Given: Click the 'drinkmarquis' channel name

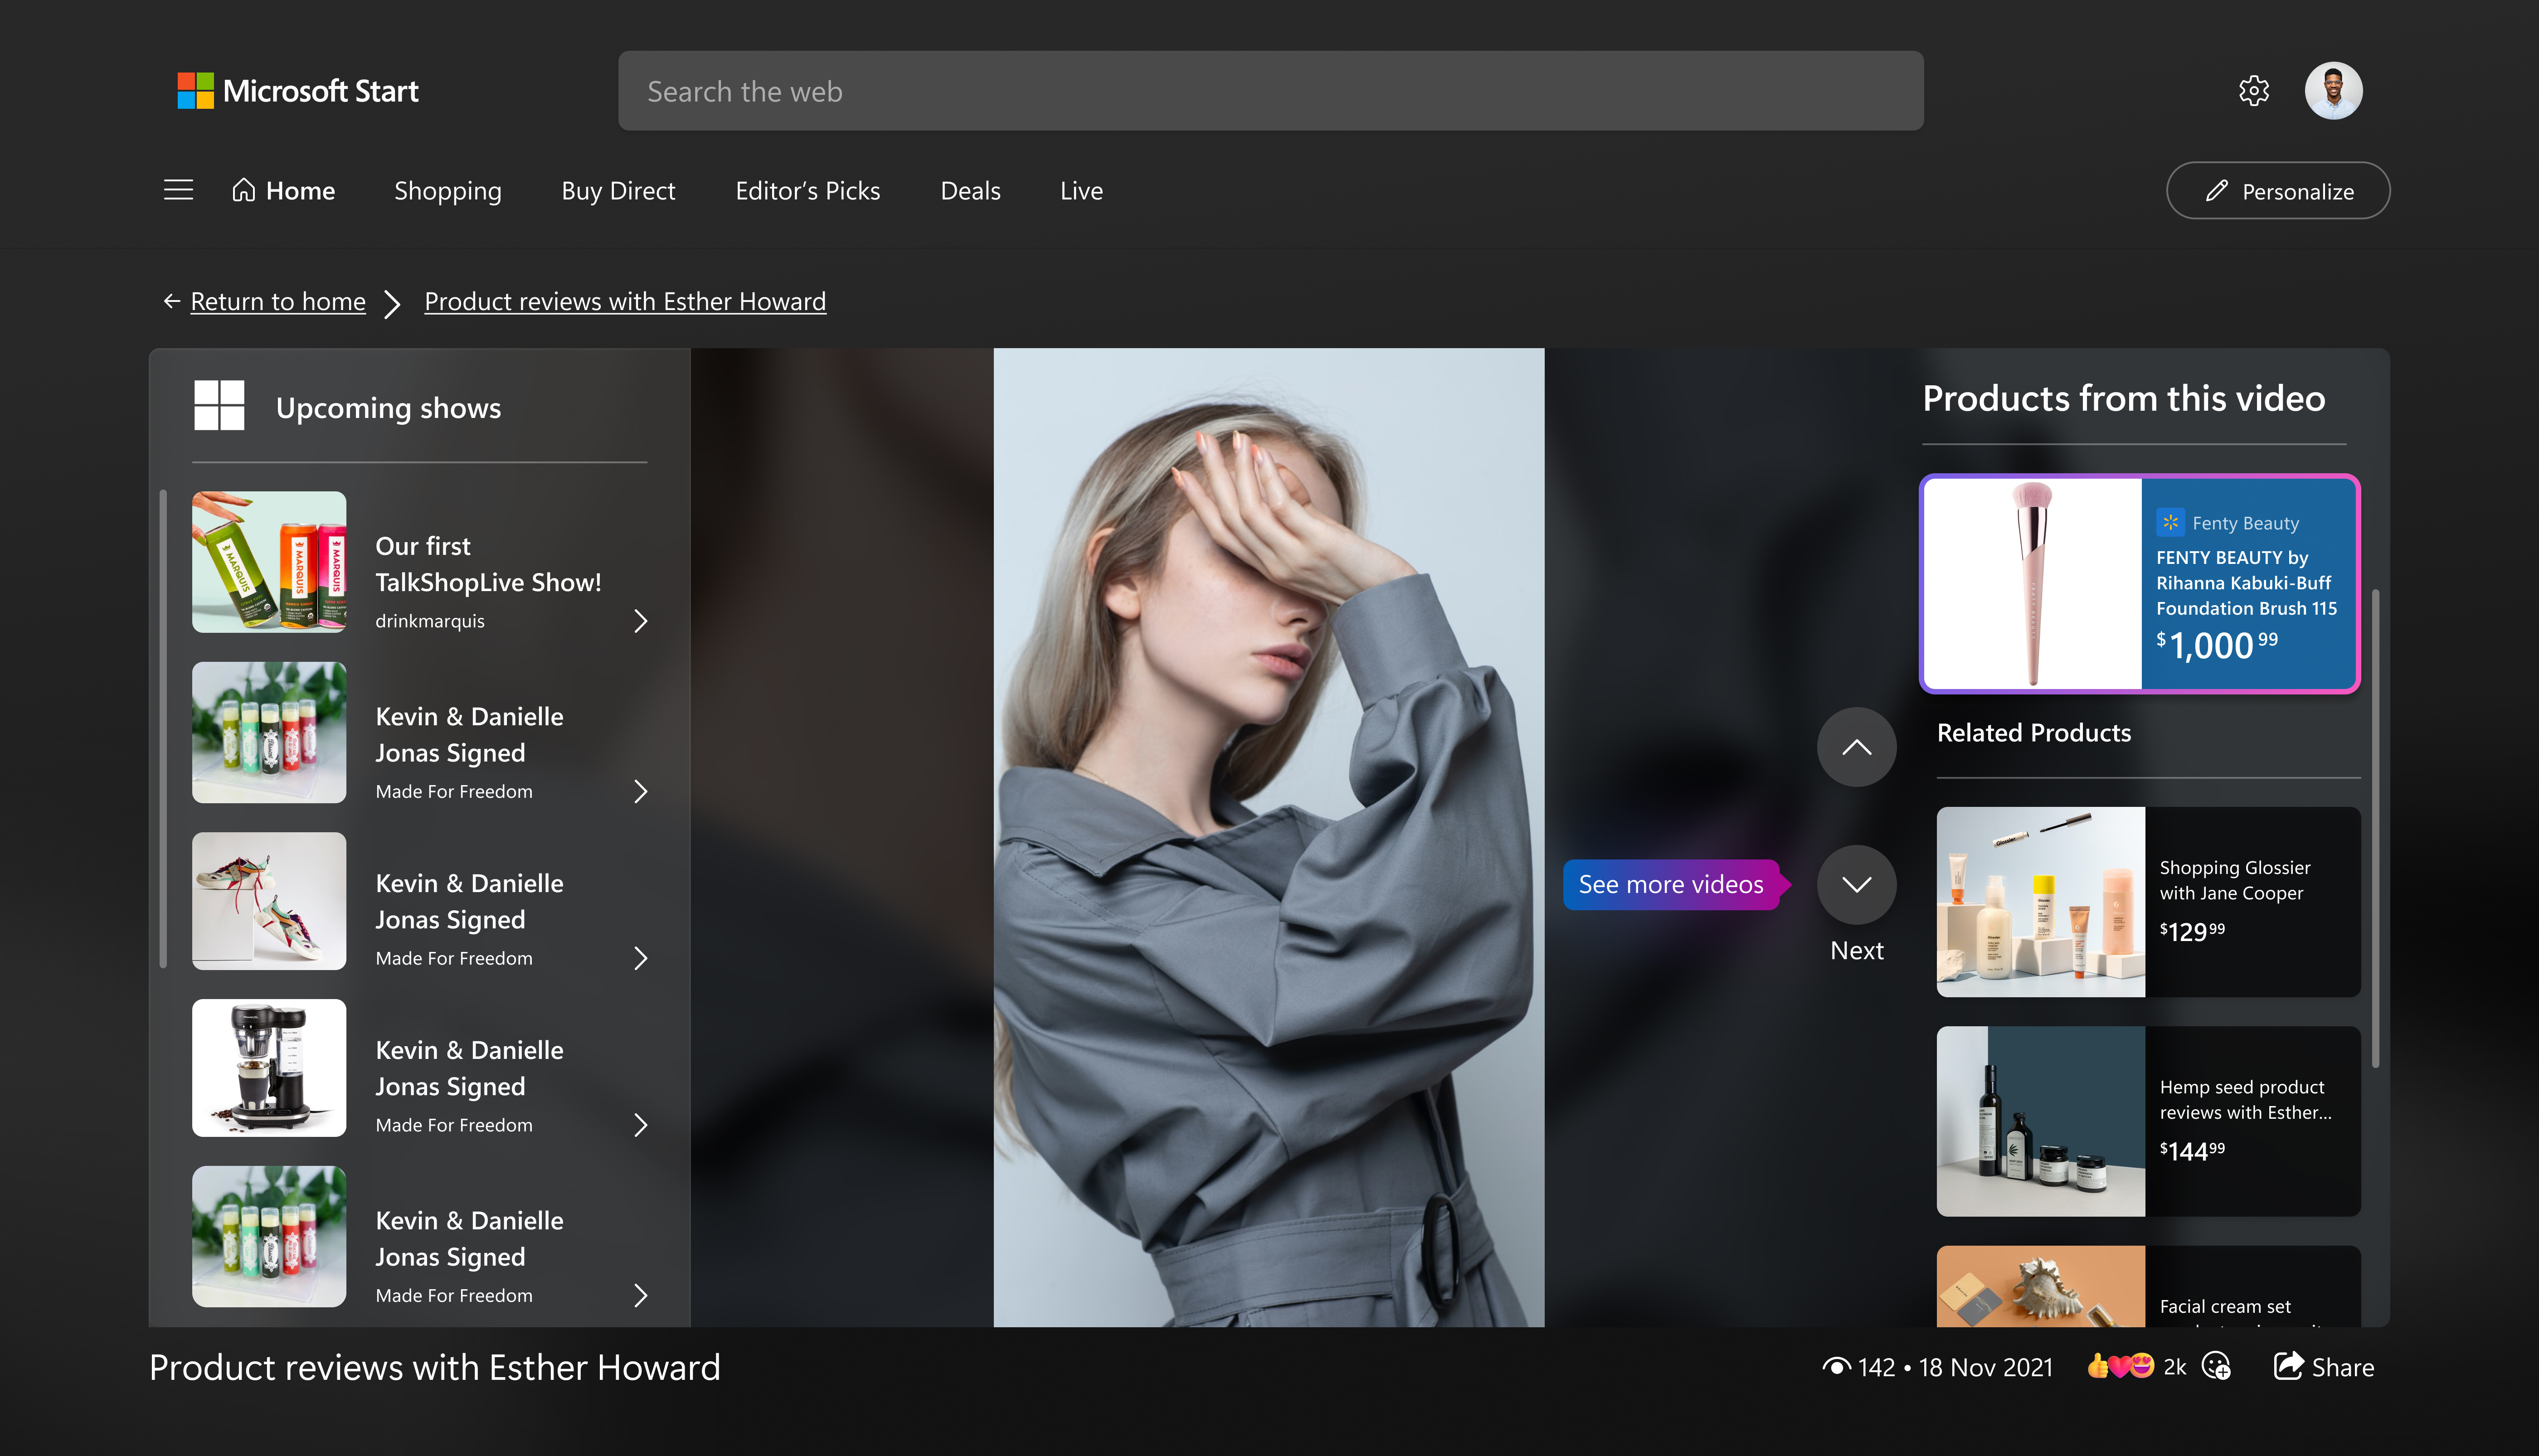Looking at the screenshot, I should tap(430, 621).
